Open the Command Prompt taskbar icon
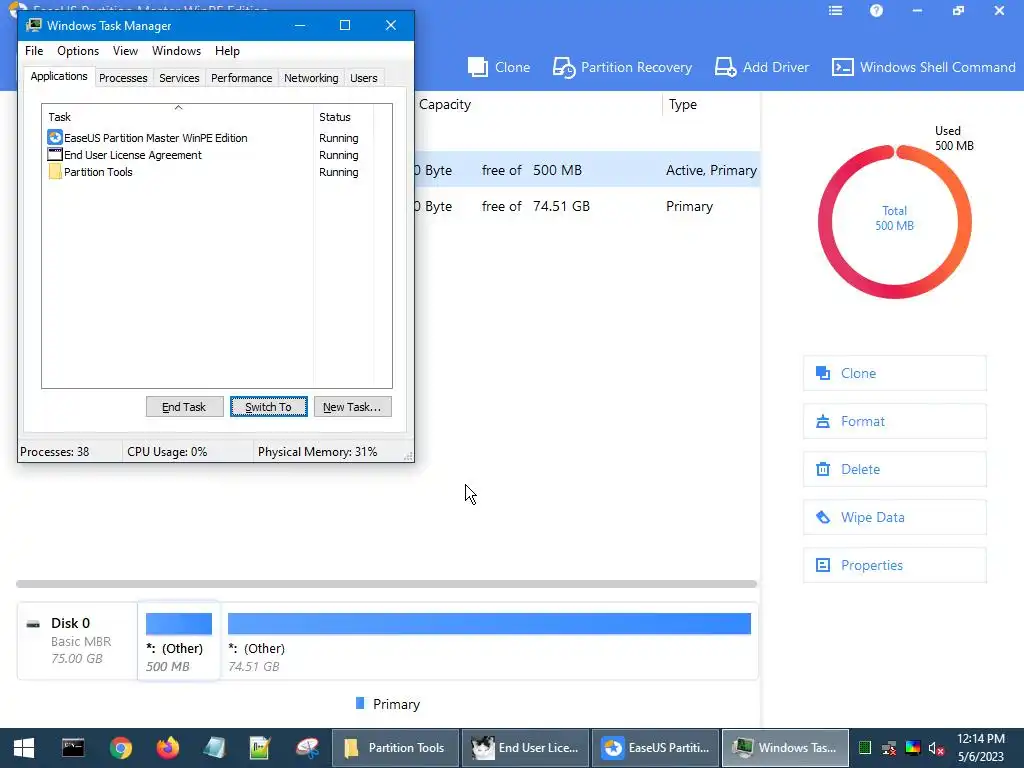Screen dimensions: 1024x768 (73, 748)
